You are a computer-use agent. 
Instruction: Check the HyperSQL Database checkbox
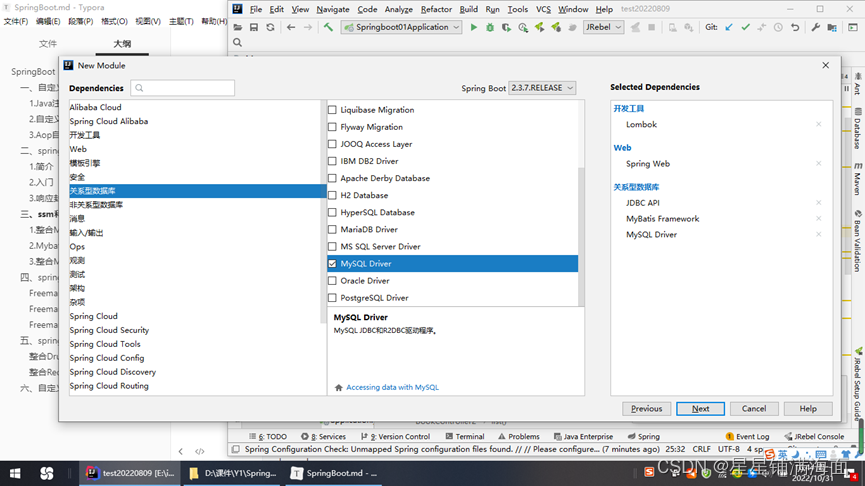click(332, 212)
